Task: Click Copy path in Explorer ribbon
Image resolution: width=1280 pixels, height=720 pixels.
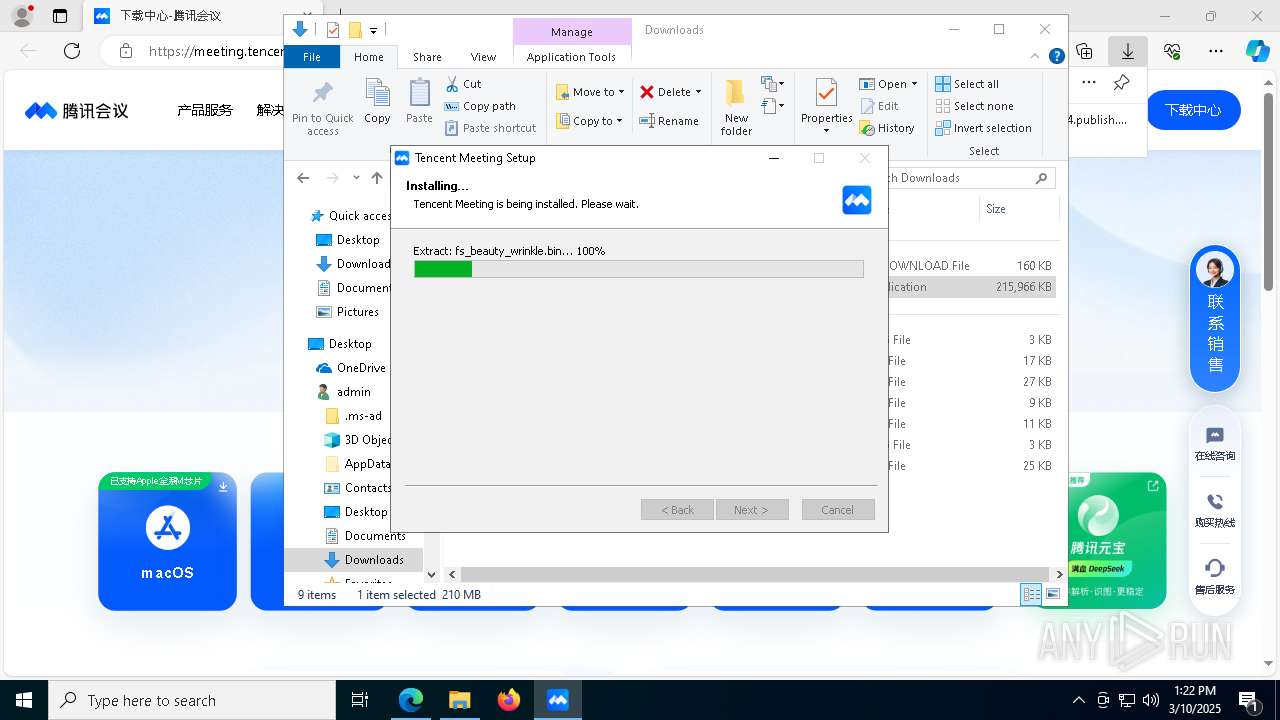Action: [480, 106]
